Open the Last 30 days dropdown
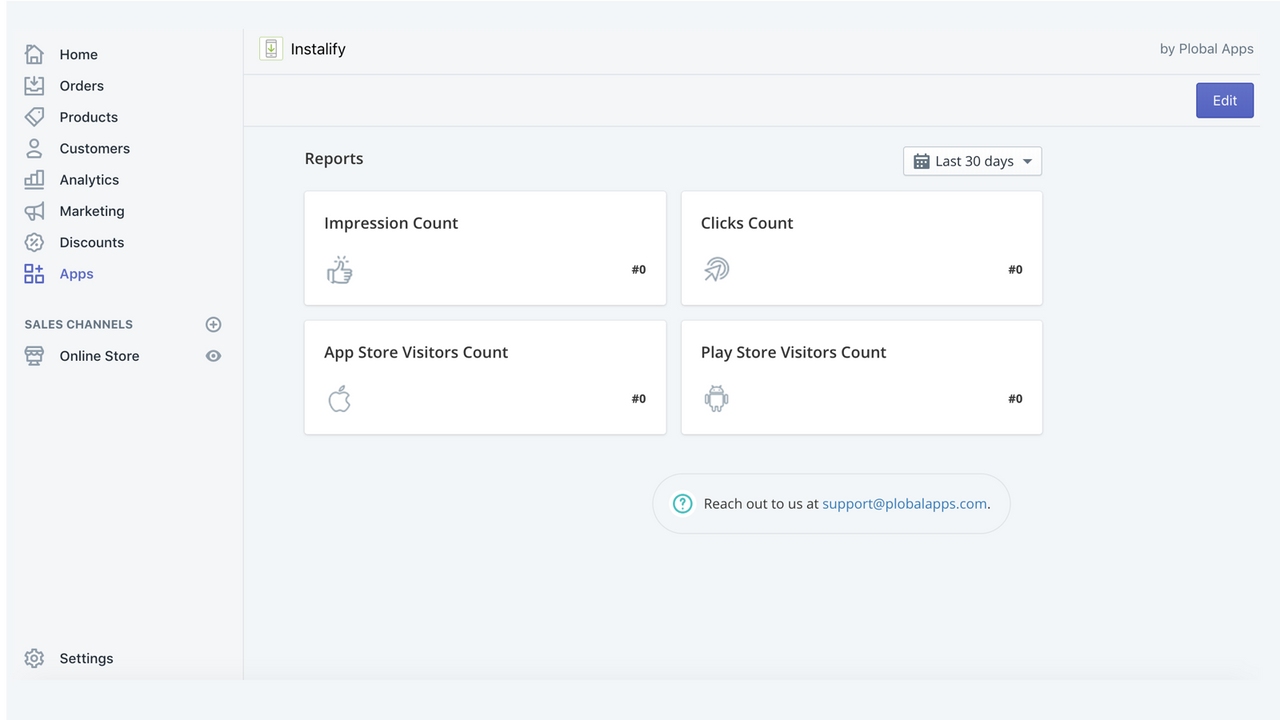The width and height of the screenshot is (1280, 720). point(971,160)
